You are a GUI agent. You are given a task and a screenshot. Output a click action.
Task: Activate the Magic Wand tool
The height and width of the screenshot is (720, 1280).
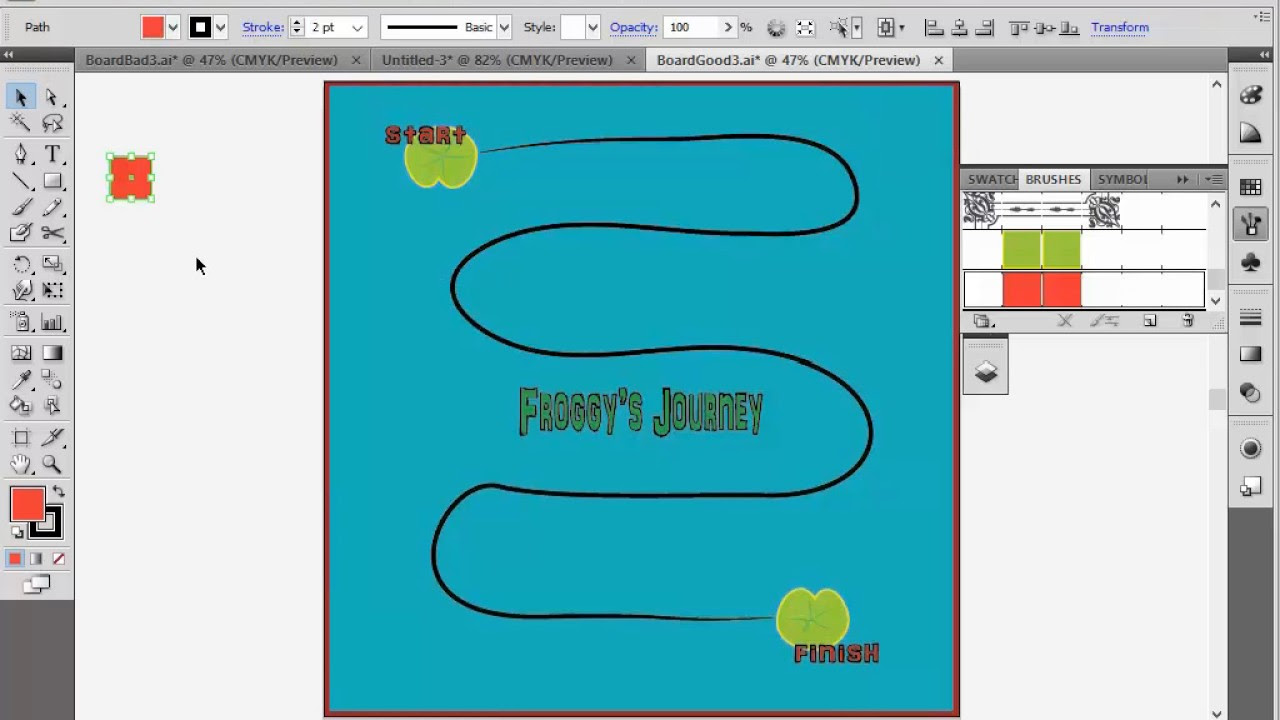(x=21, y=123)
